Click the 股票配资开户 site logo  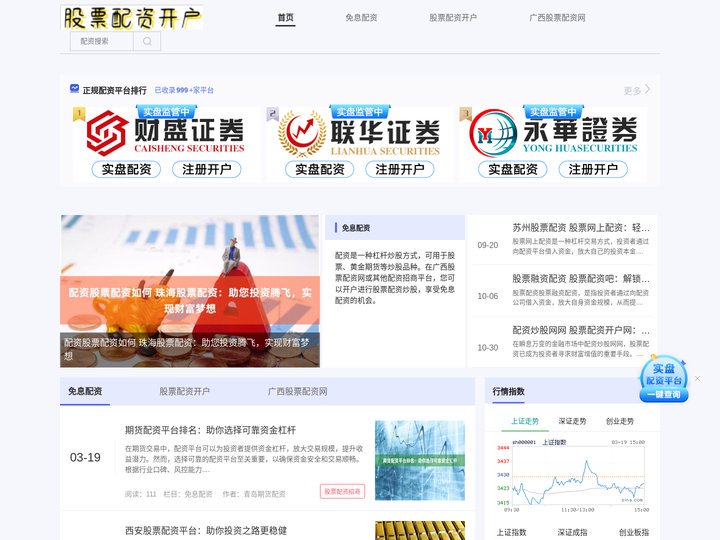tap(131, 18)
